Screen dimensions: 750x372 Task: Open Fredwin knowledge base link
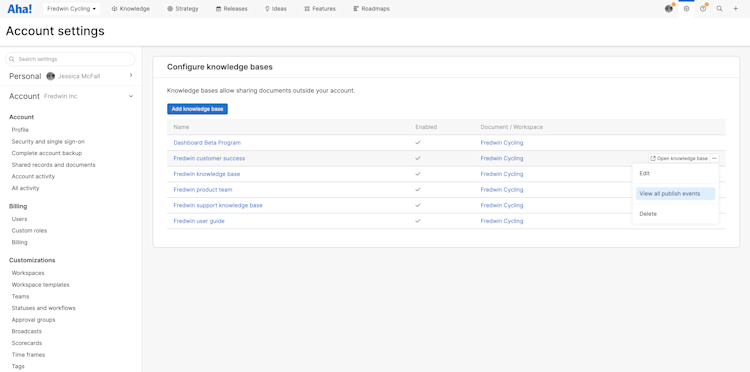click(207, 174)
